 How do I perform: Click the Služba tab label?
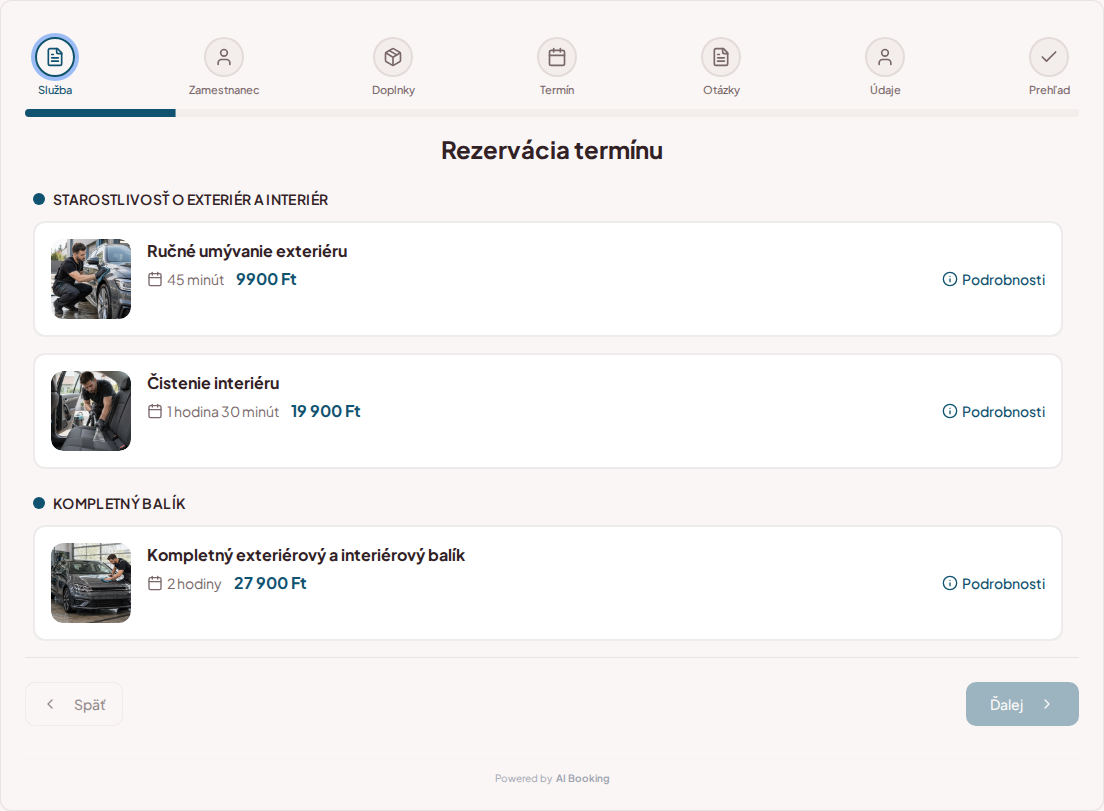tap(55, 90)
